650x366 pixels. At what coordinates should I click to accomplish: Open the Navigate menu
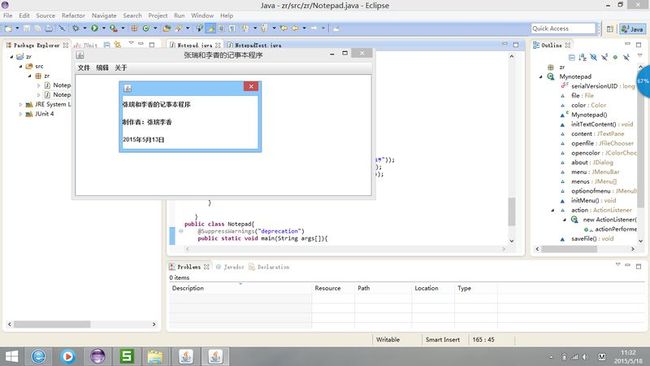point(104,15)
